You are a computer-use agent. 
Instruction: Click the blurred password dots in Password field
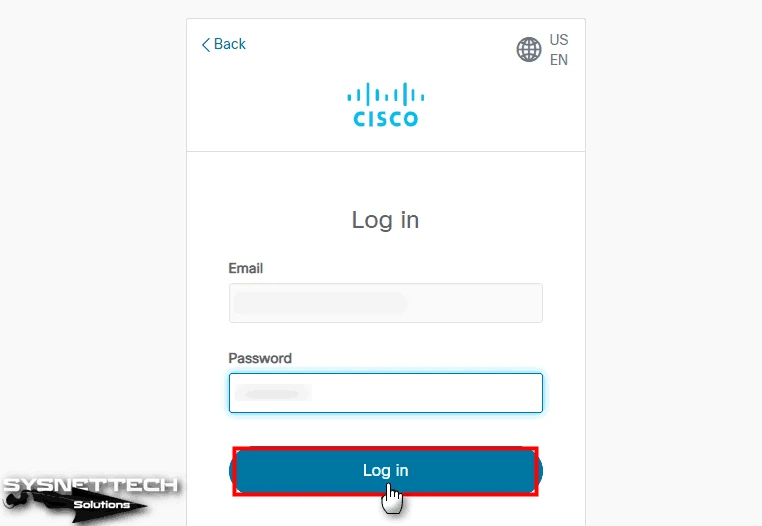point(273,393)
